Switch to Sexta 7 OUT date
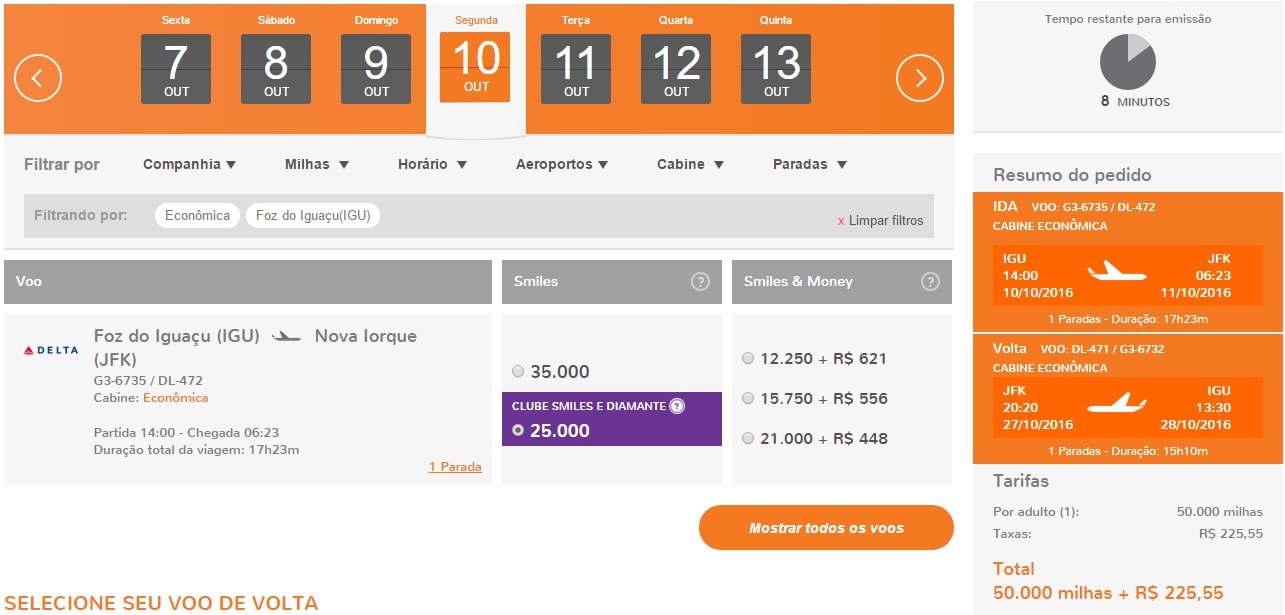 point(176,60)
